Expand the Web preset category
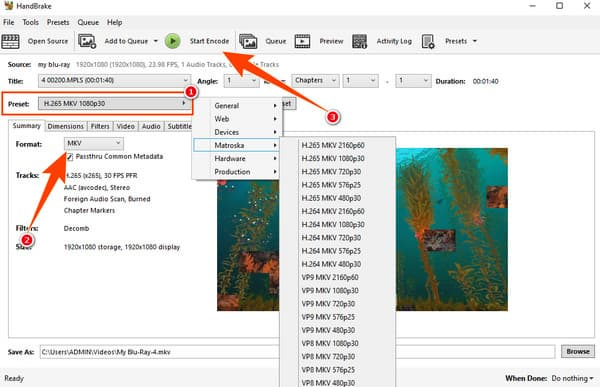600x387 pixels. 236,119
